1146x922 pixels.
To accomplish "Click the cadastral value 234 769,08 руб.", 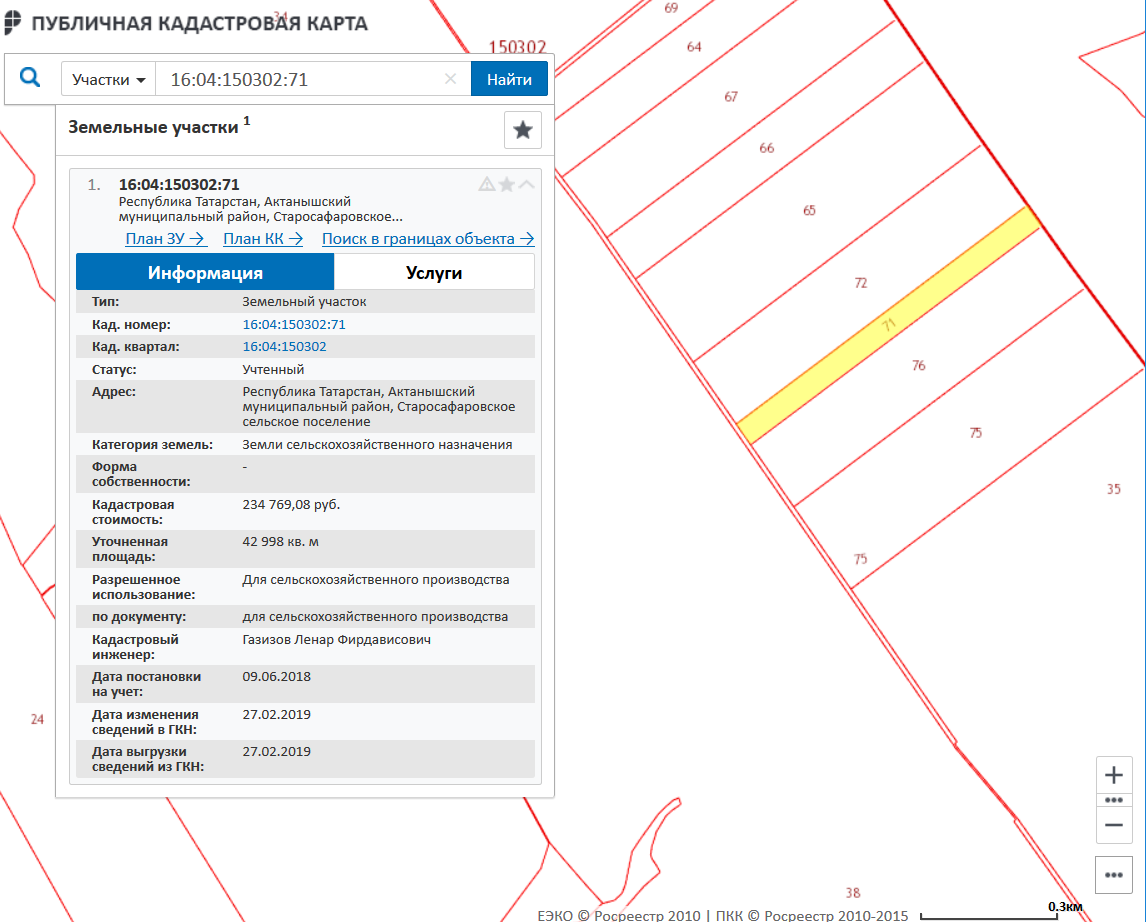I will pyautogui.click(x=291, y=504).
